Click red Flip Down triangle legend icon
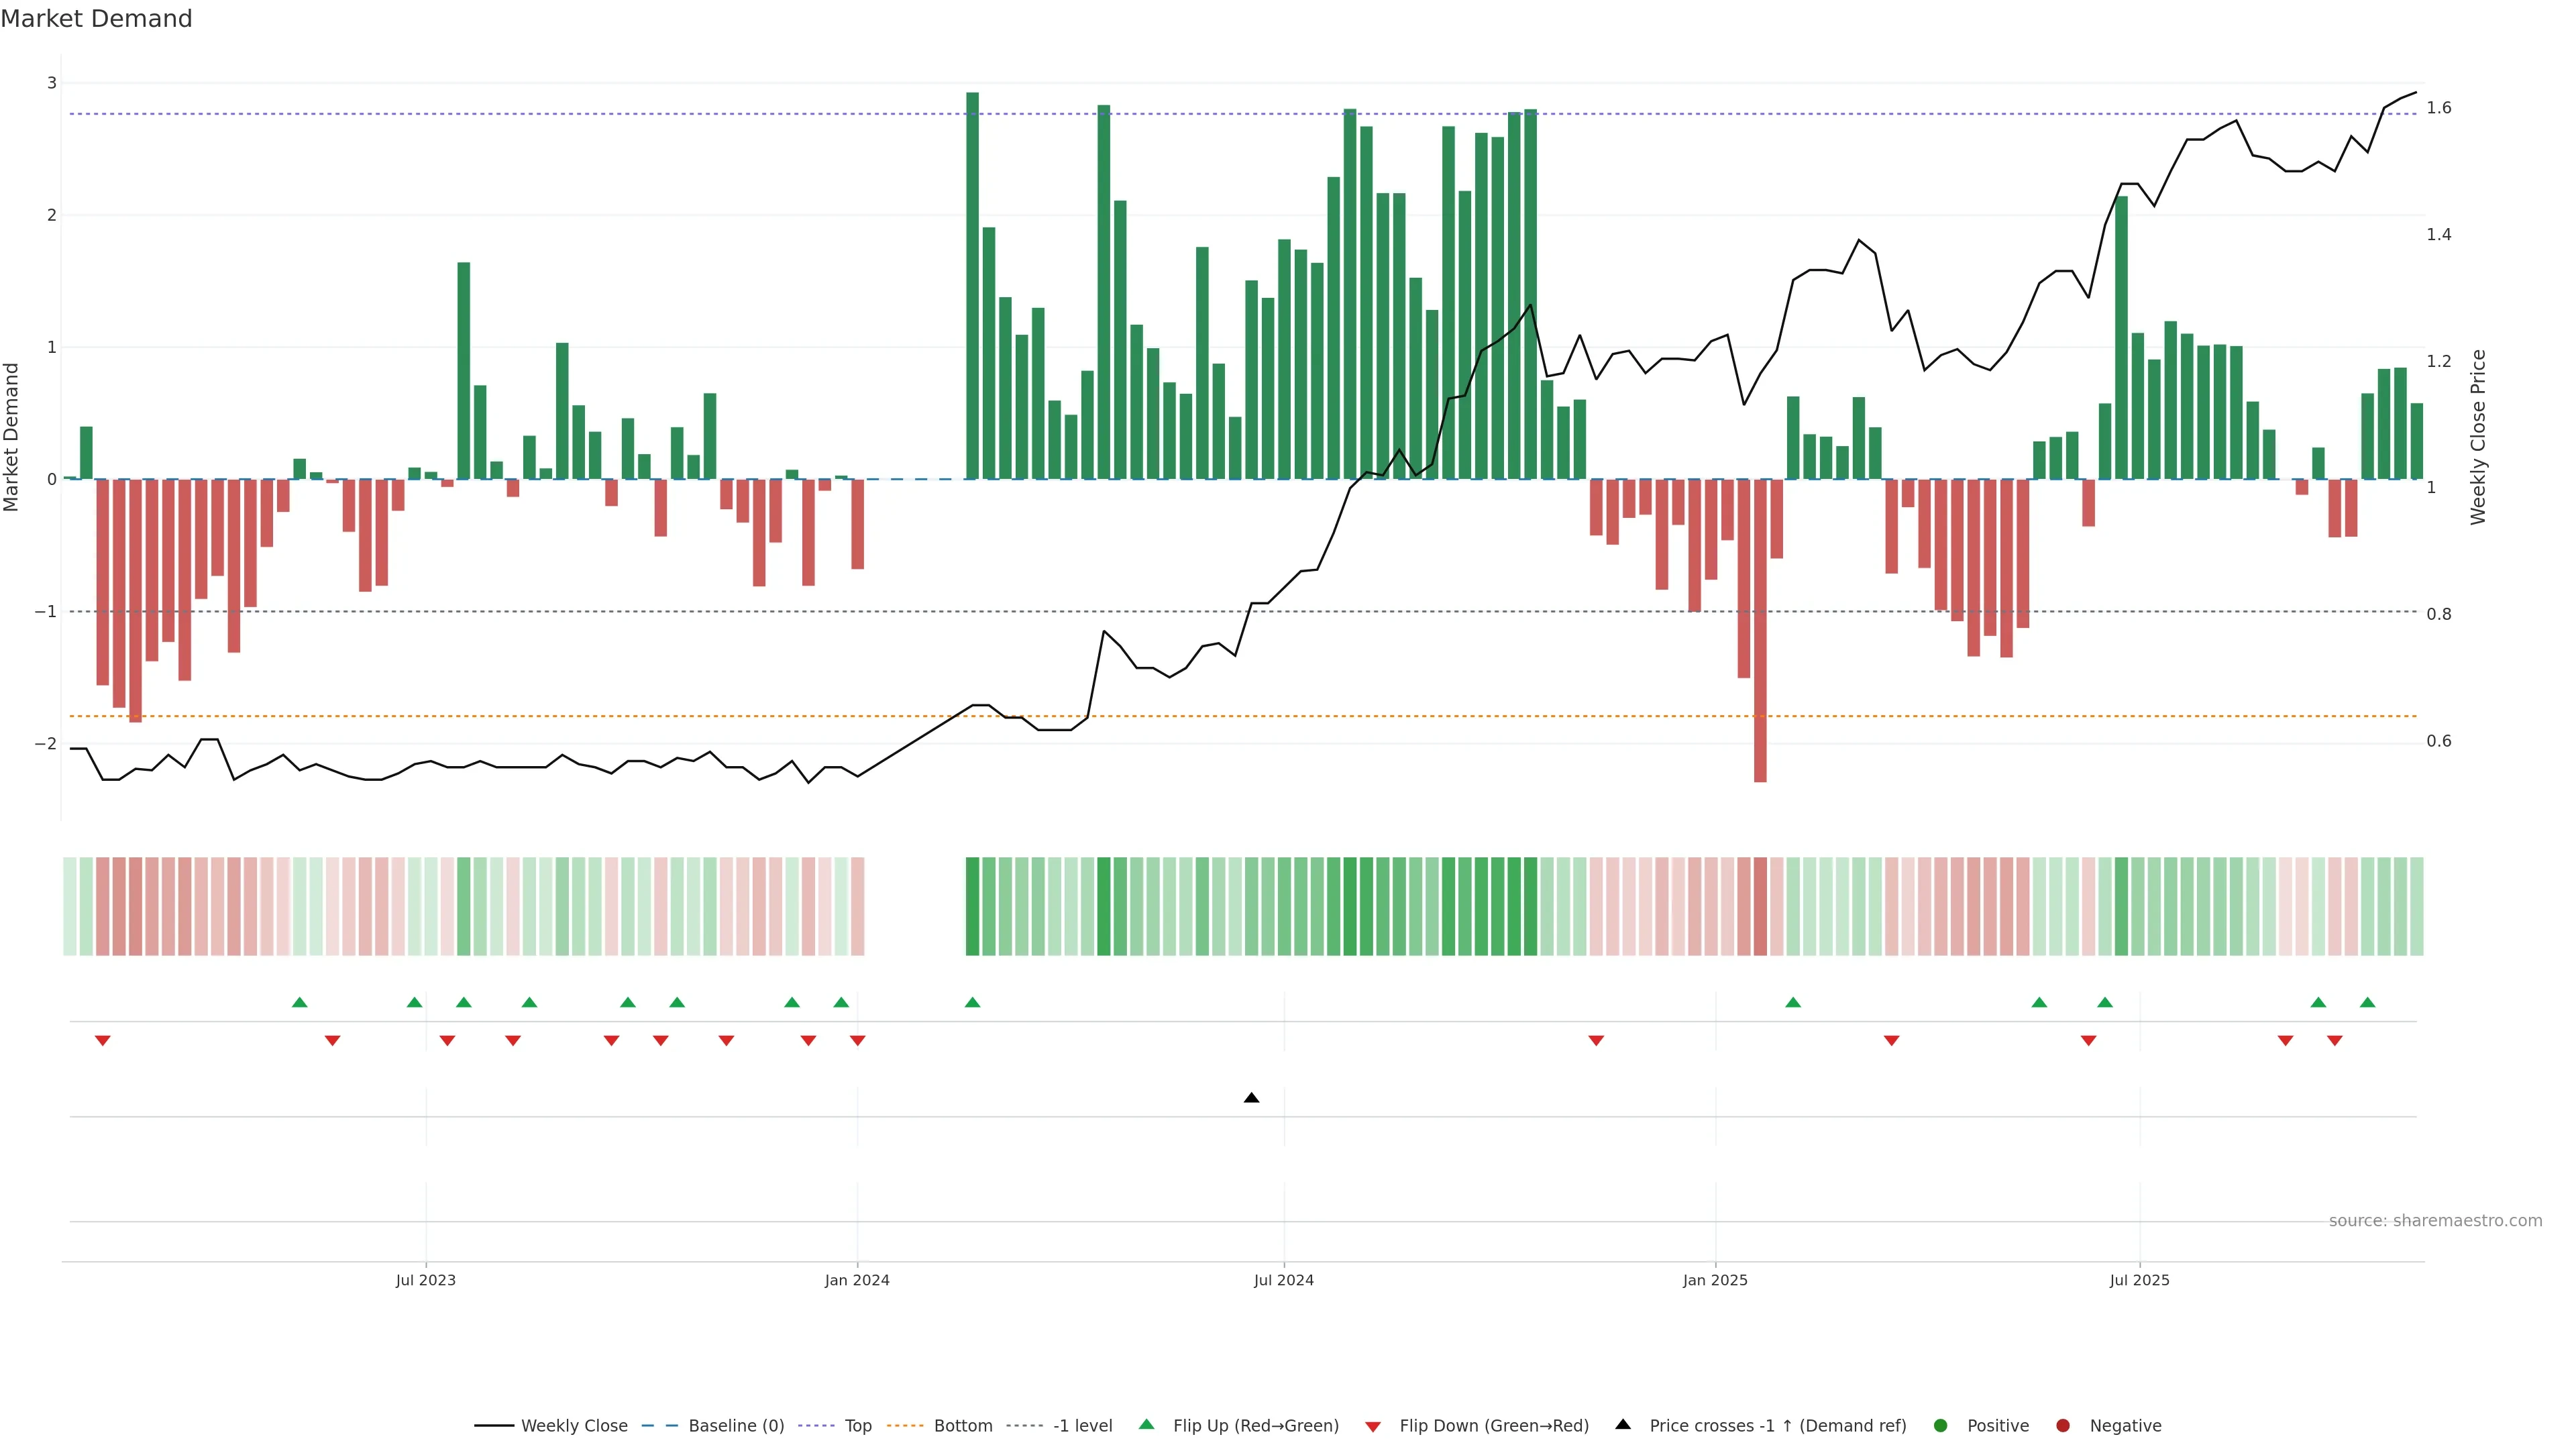 [1373, 1426]
